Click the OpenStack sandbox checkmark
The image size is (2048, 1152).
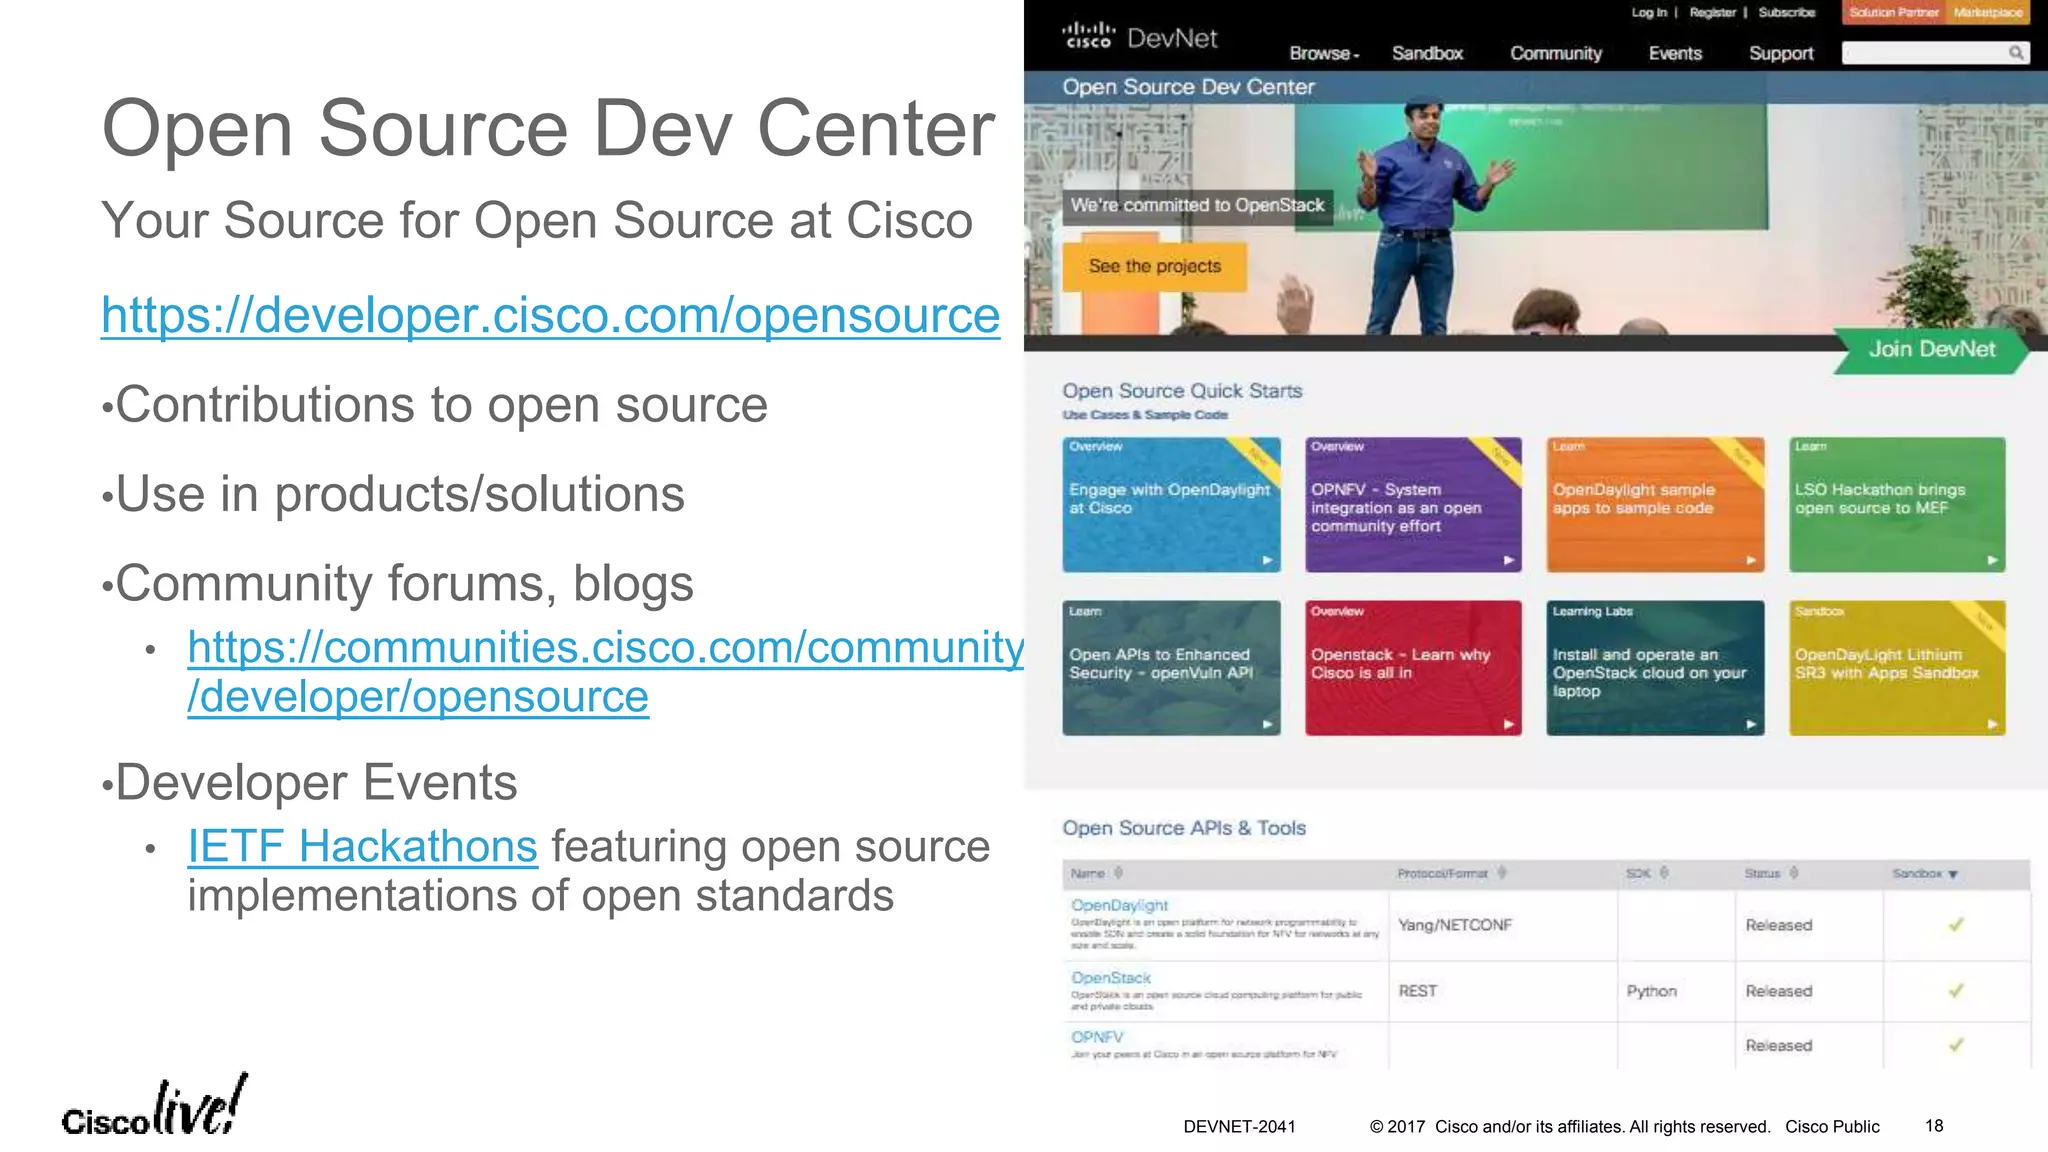1956,991
